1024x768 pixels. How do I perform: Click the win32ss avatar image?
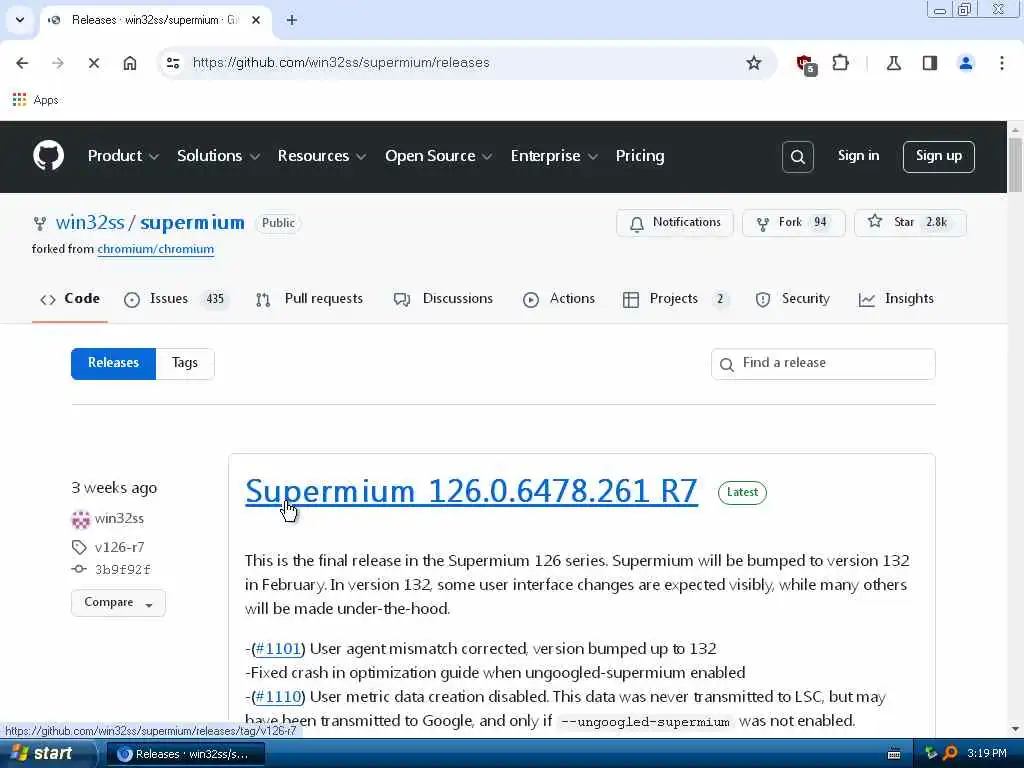pos(80,519)
